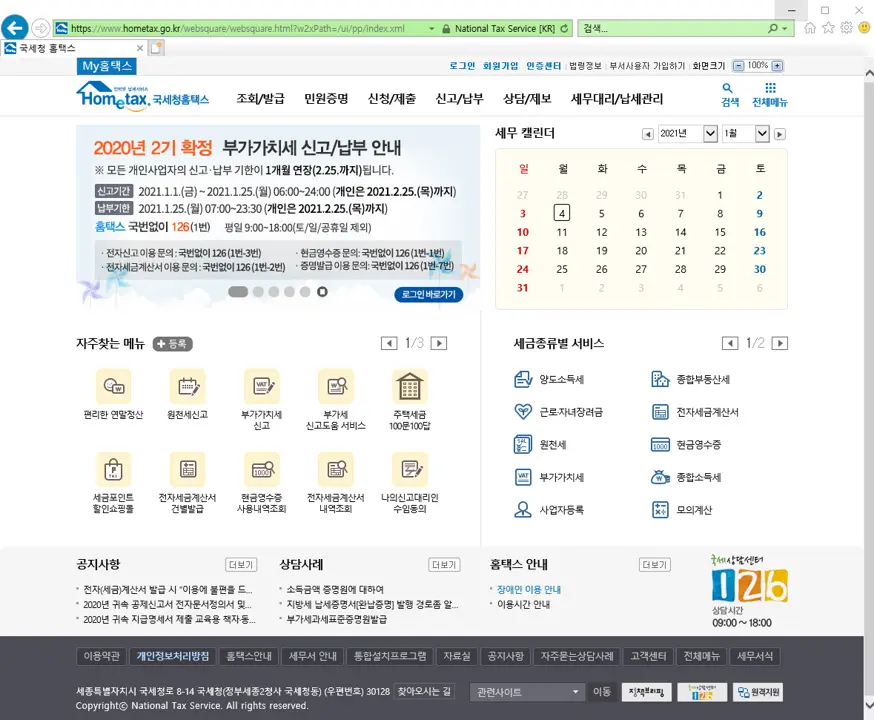Select the second banner slide indicator
874x720 pixels.
point(258,291)
